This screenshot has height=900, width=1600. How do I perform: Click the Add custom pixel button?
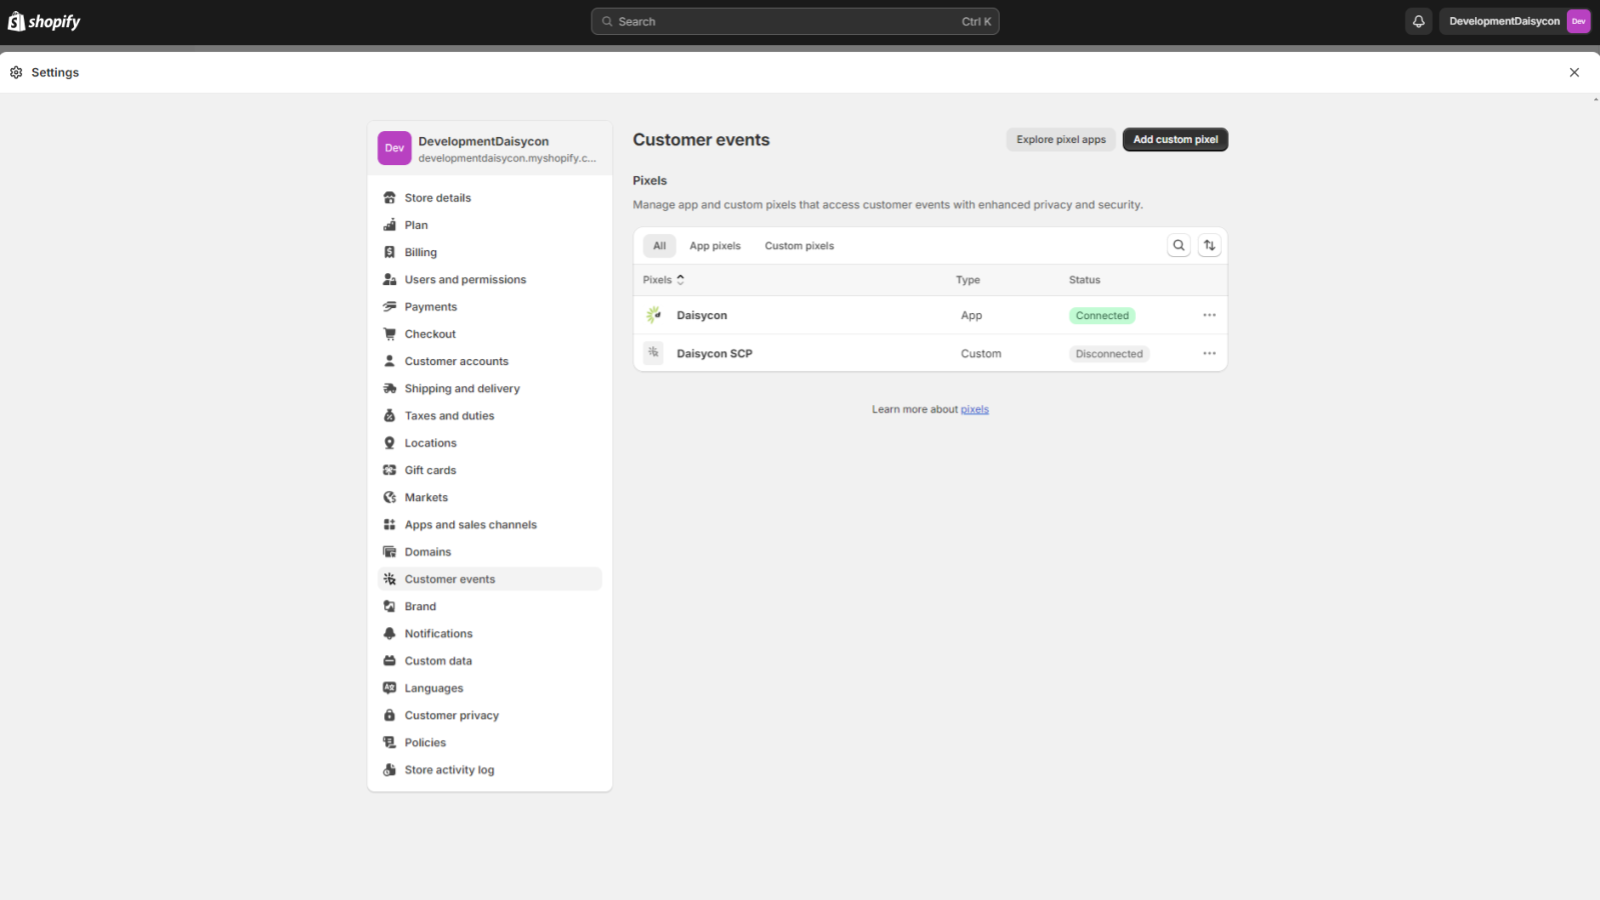1175,140
